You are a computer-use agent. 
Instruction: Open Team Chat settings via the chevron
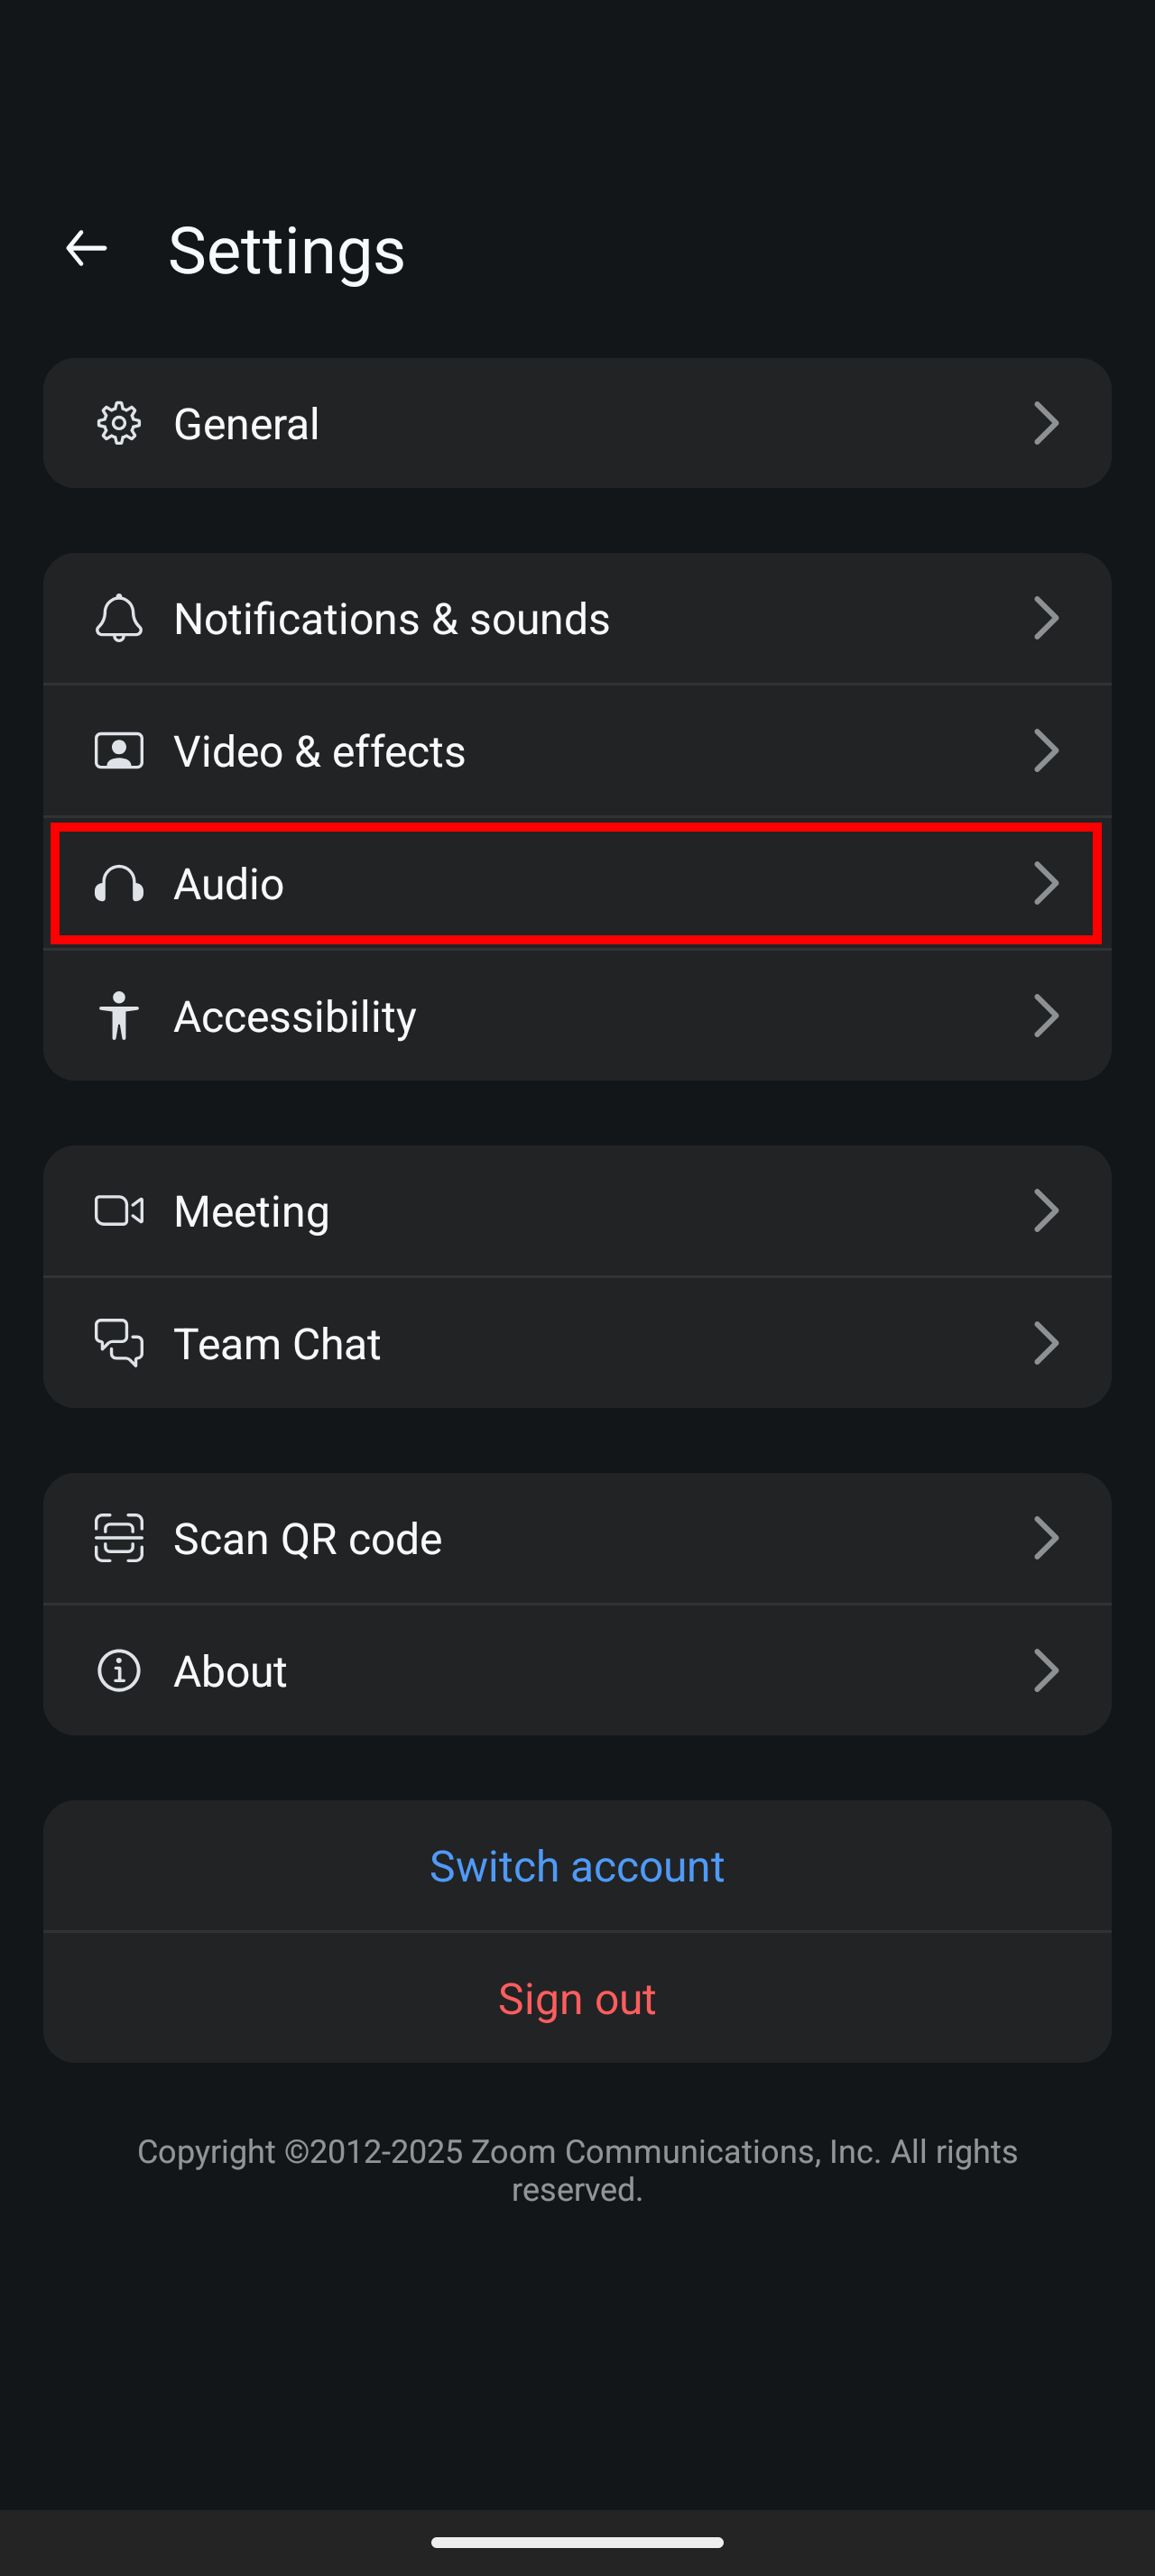coord(1047,1342)
